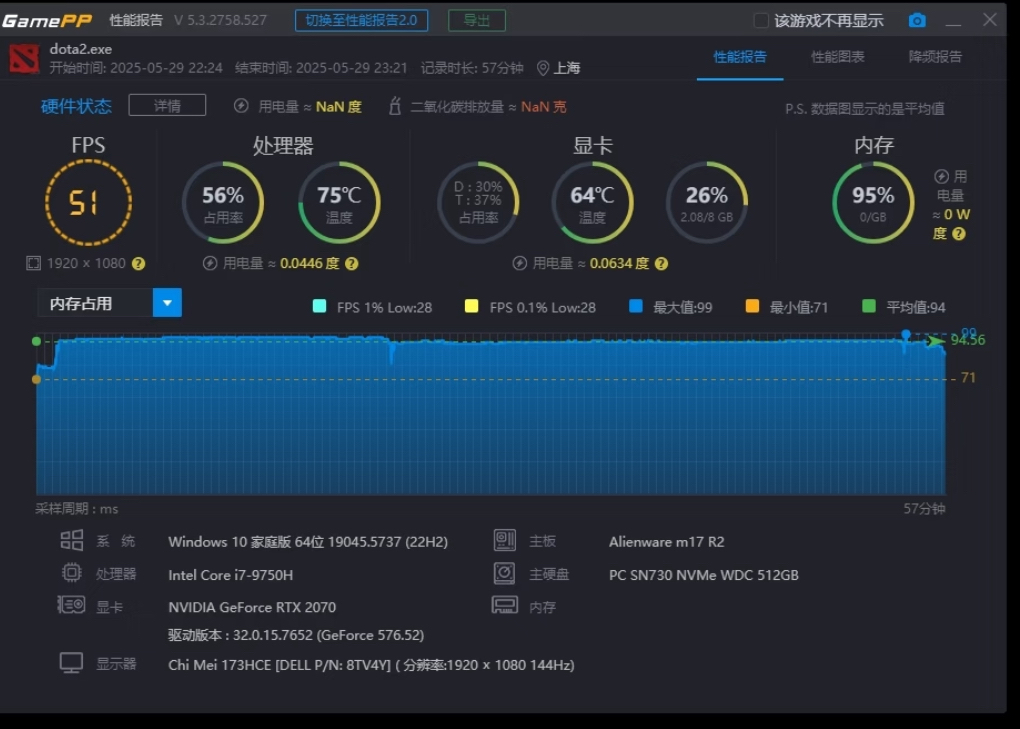This screenshot has height=729, width=1020.
Task: Click the help icon beside 1920 x 1080
Action: point(139,263)
